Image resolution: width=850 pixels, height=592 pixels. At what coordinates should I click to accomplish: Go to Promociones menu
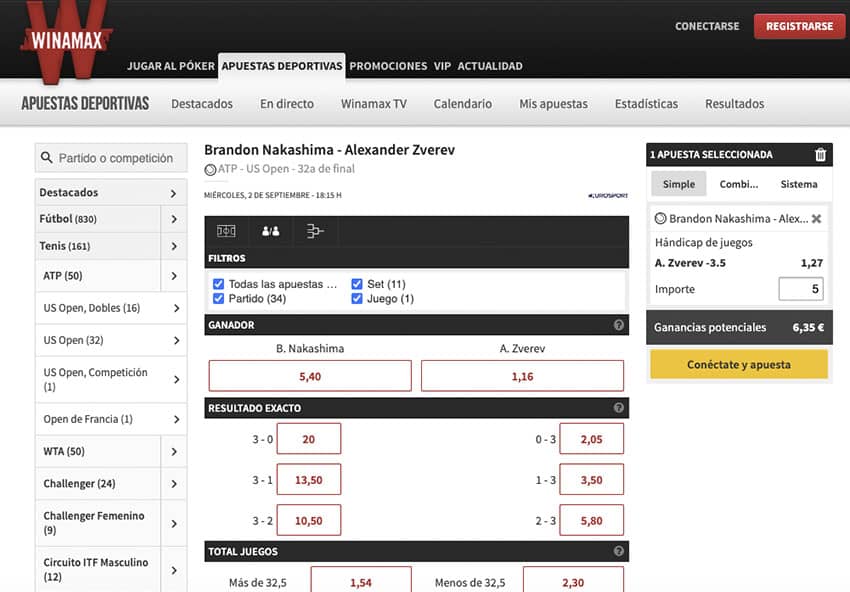coord(388,66)
